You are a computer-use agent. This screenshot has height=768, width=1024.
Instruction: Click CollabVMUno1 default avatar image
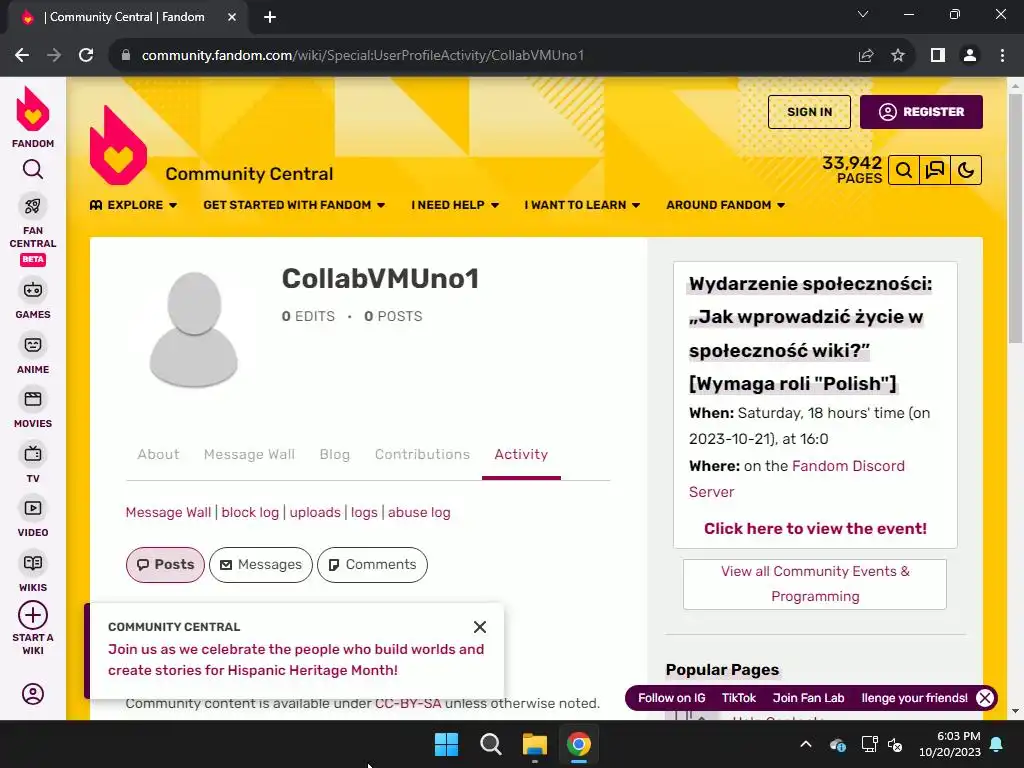(x=194, y=330)
